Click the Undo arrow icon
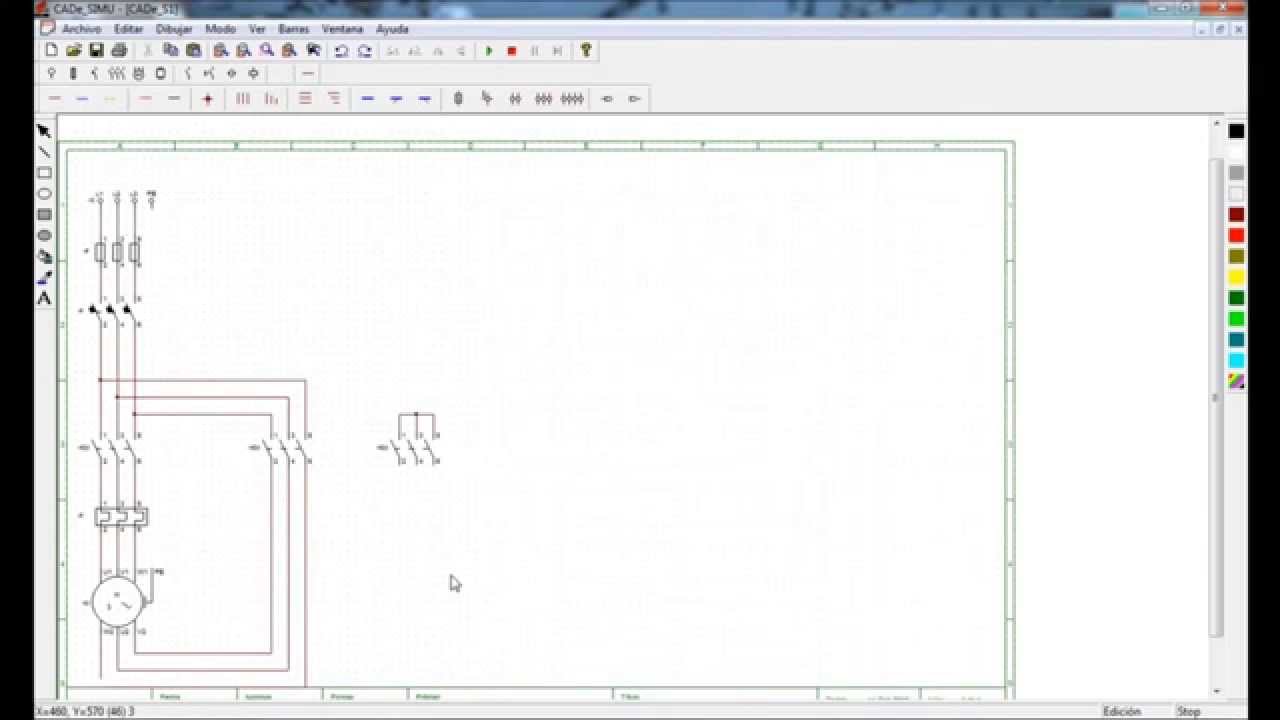Screen dimensions: 1280x720 tap(341, 50)
